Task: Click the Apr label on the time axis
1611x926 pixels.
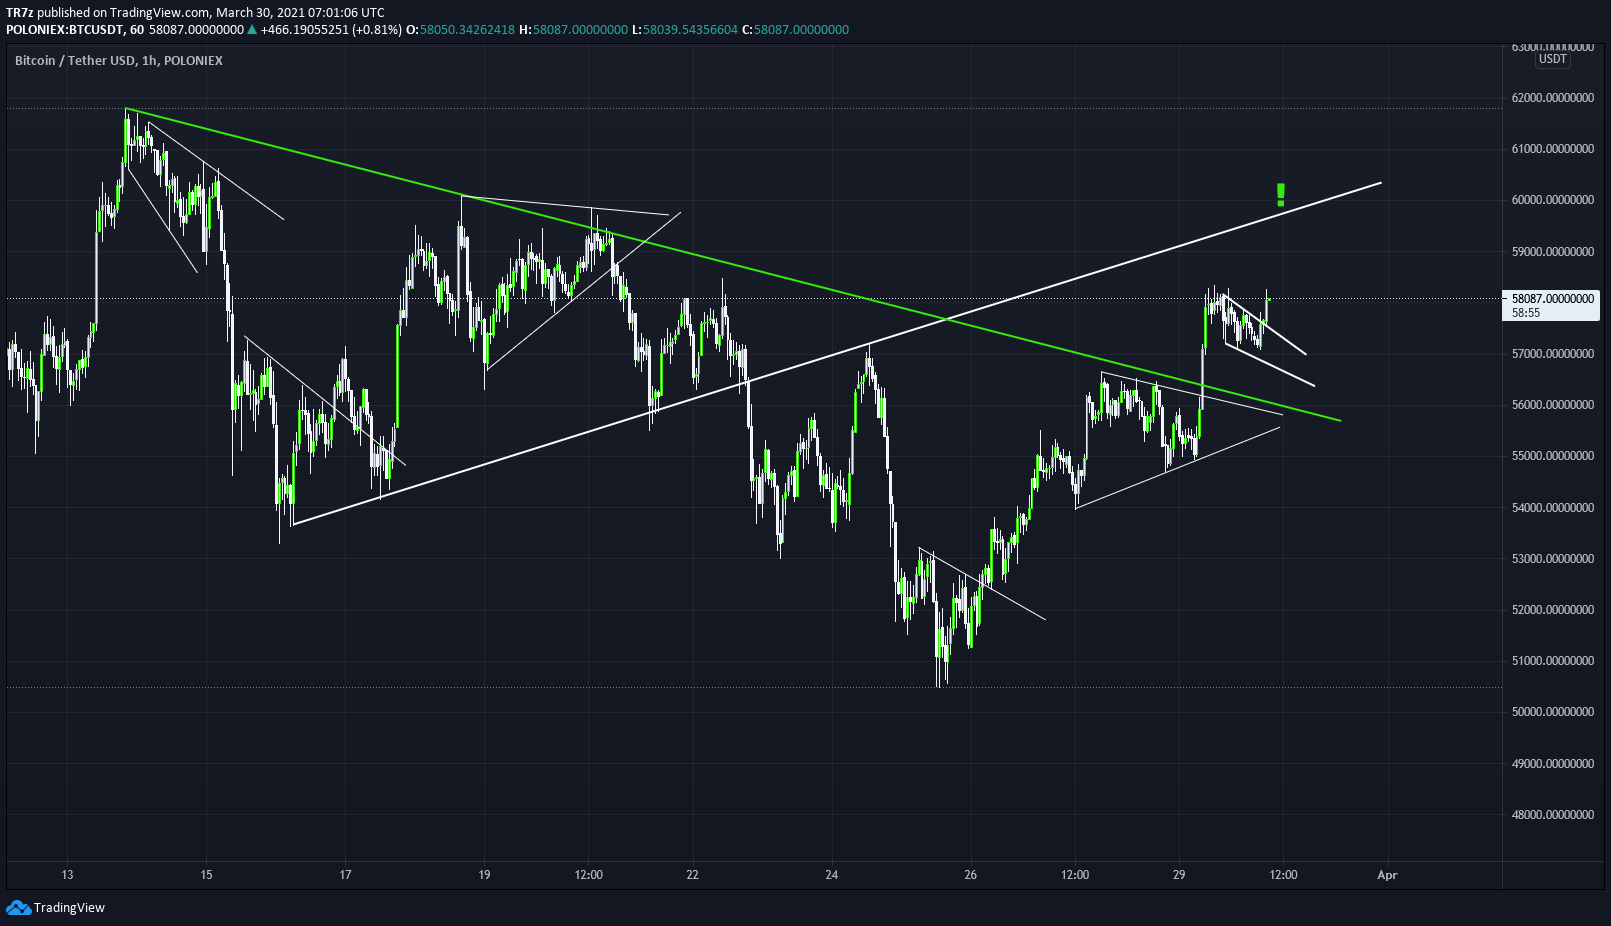Action: (1387, 875)
